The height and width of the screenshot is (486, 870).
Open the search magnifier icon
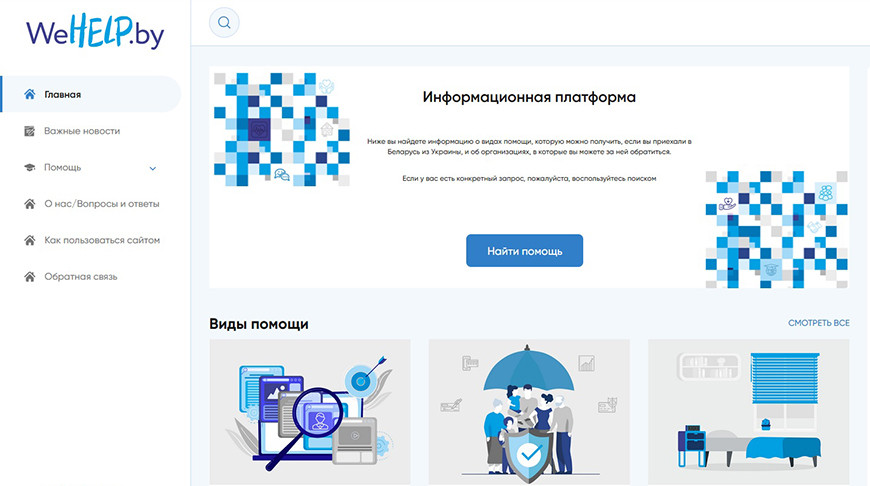point(224,23)
